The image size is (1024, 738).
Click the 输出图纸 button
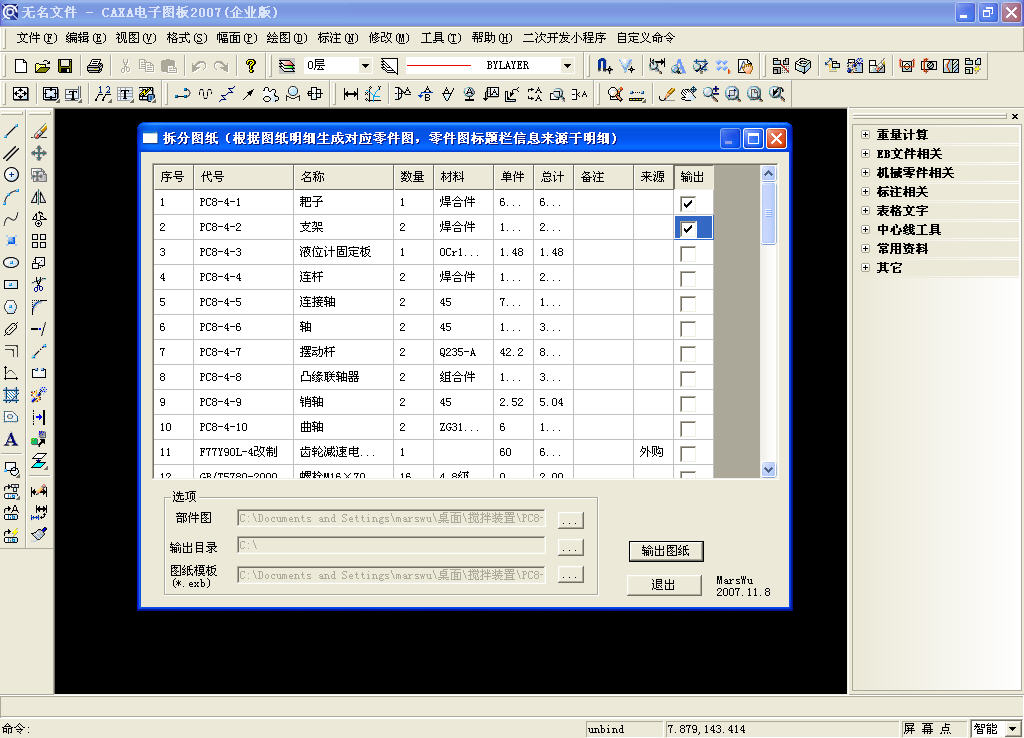coord(665,551)
